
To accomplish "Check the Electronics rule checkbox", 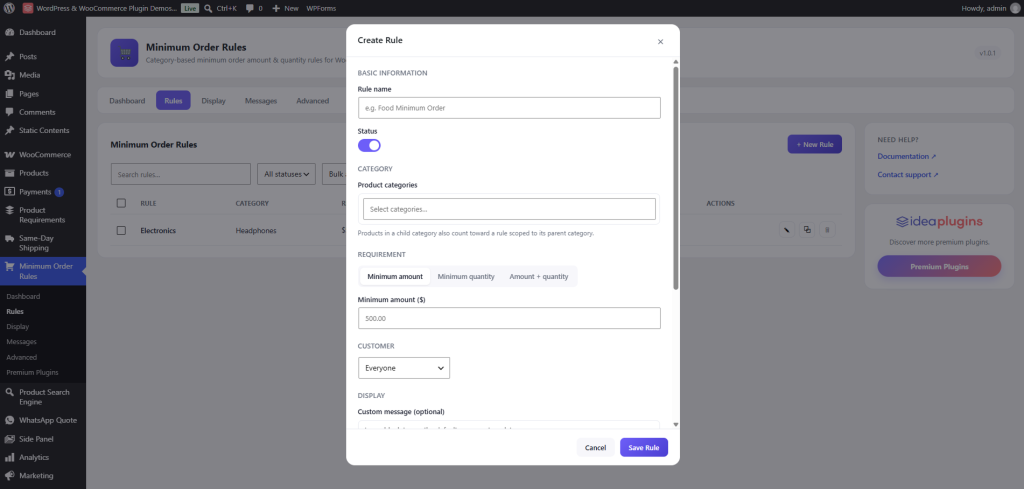I will tap(121, 230).
